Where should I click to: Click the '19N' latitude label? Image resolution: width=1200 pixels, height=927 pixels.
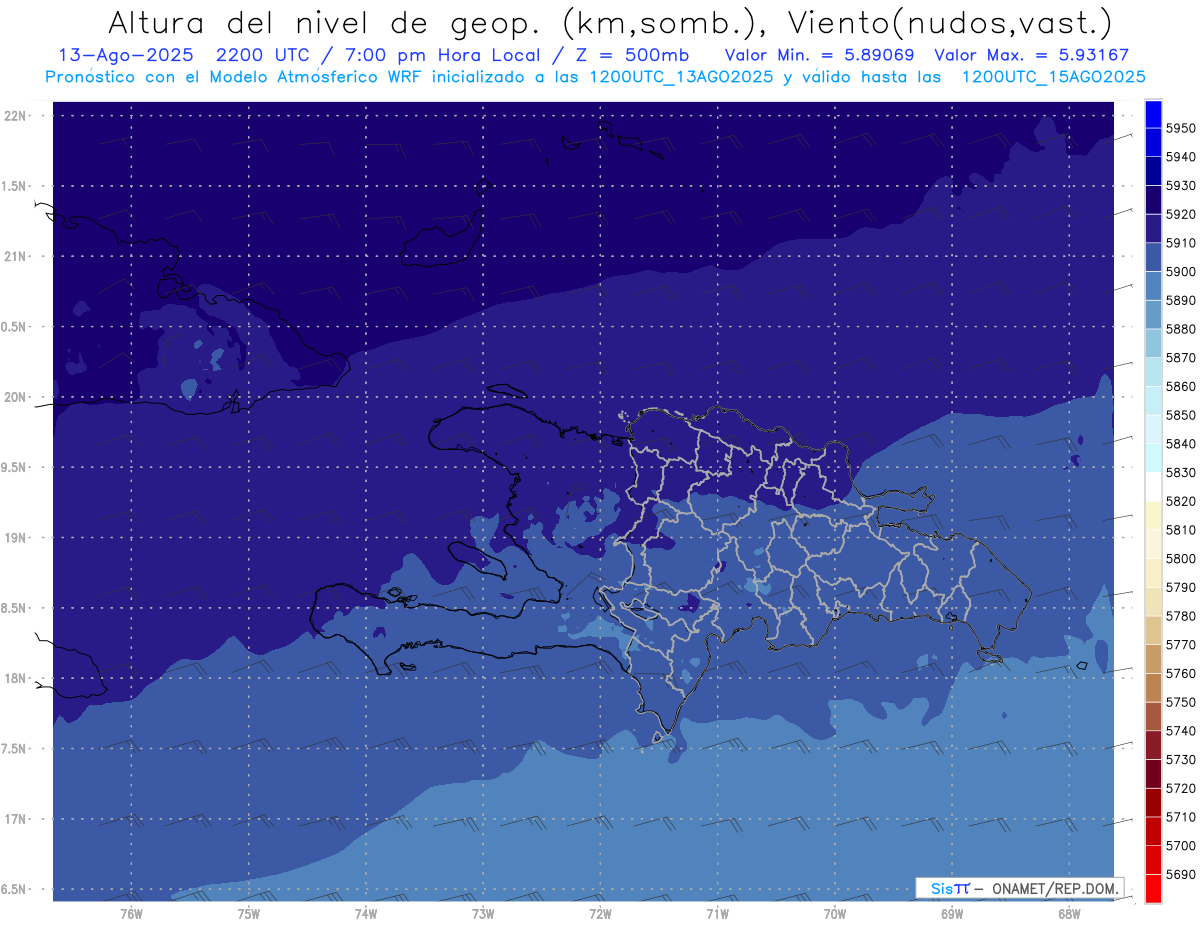point(15,538)
